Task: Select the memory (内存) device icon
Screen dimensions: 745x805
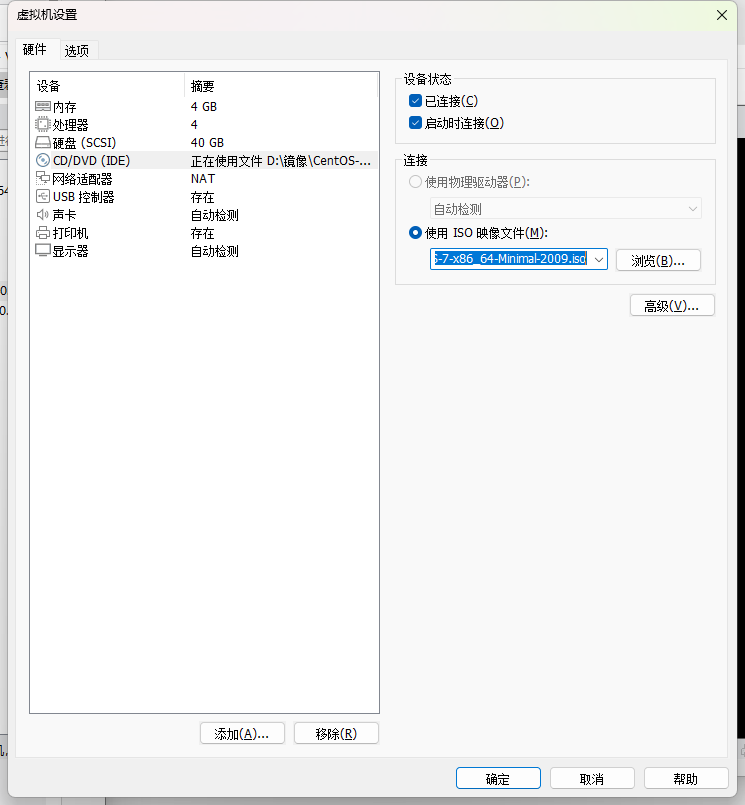Action: [x=43, y=106]
